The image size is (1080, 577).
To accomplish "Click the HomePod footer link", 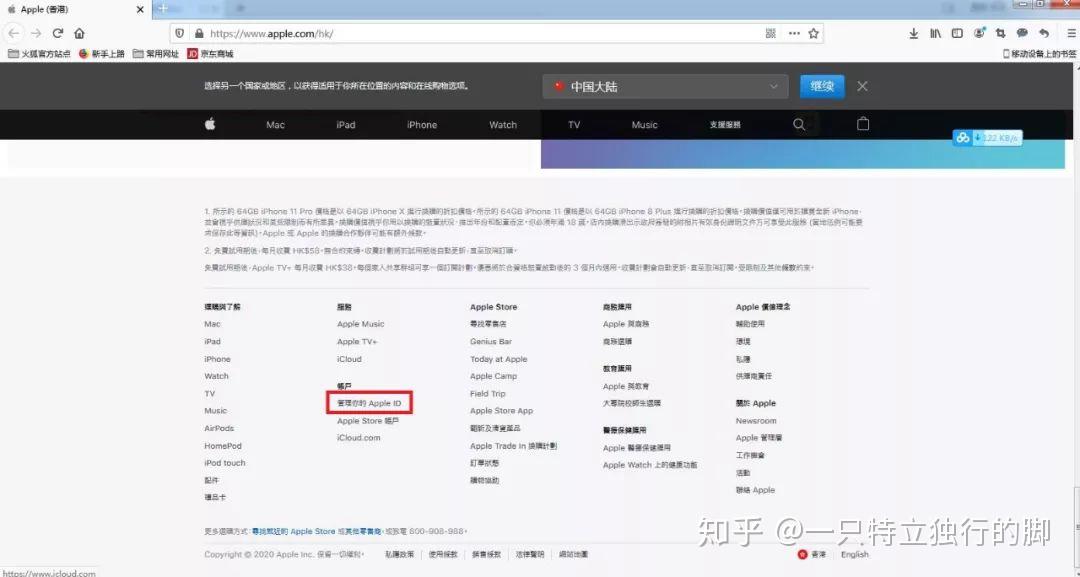I will click(x=222, y=446).
